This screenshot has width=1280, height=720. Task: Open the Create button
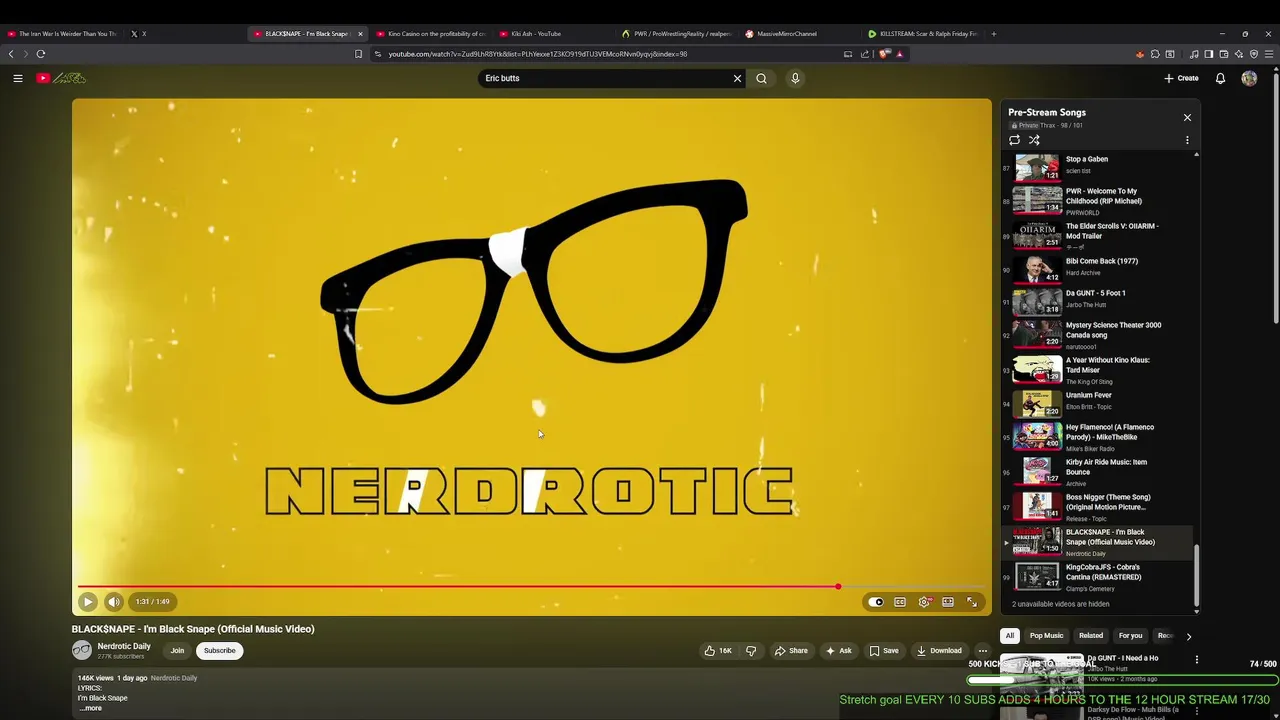1181,78
